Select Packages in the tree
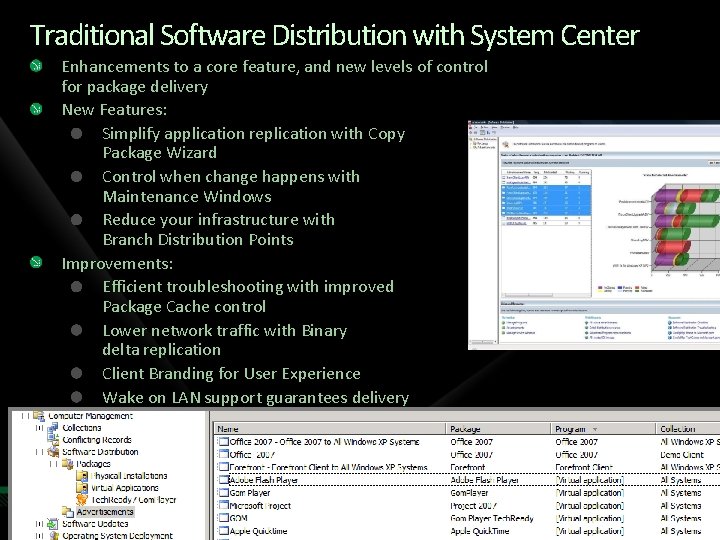The width and height of the screenshot is (720, 540). pyautogui.click(x=94, y=464)
